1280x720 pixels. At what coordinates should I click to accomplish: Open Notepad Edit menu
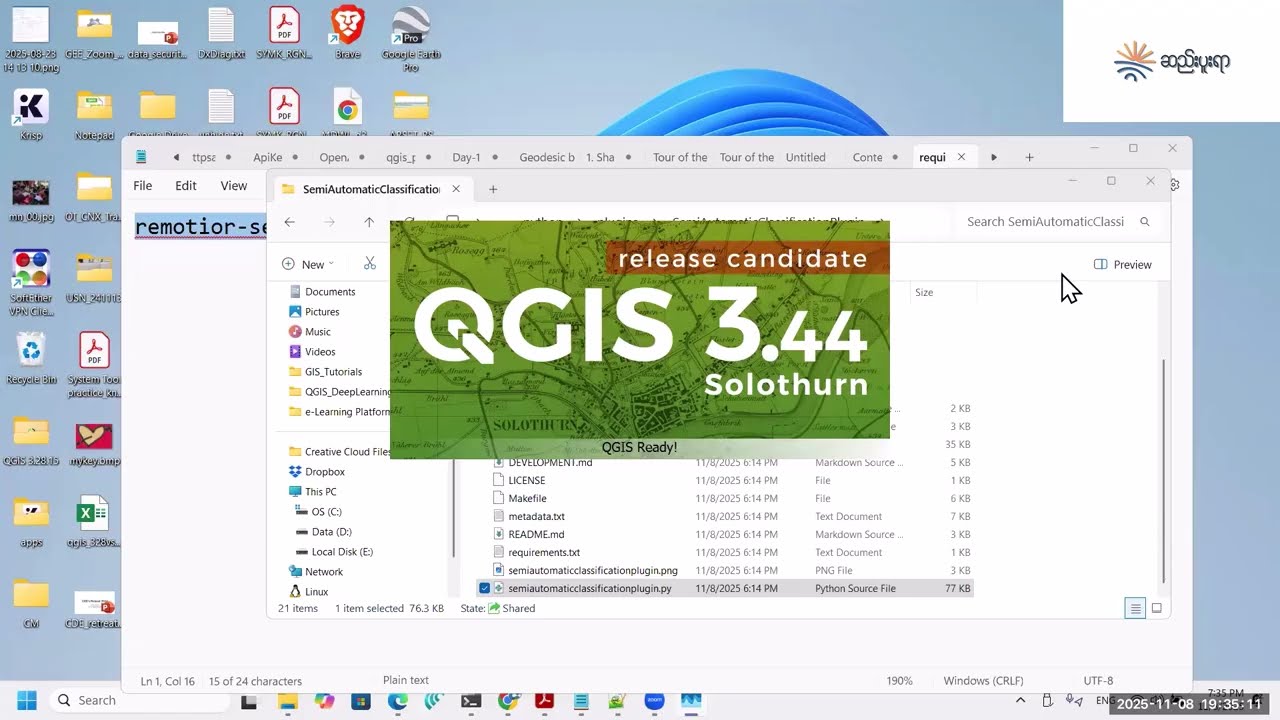186,185
